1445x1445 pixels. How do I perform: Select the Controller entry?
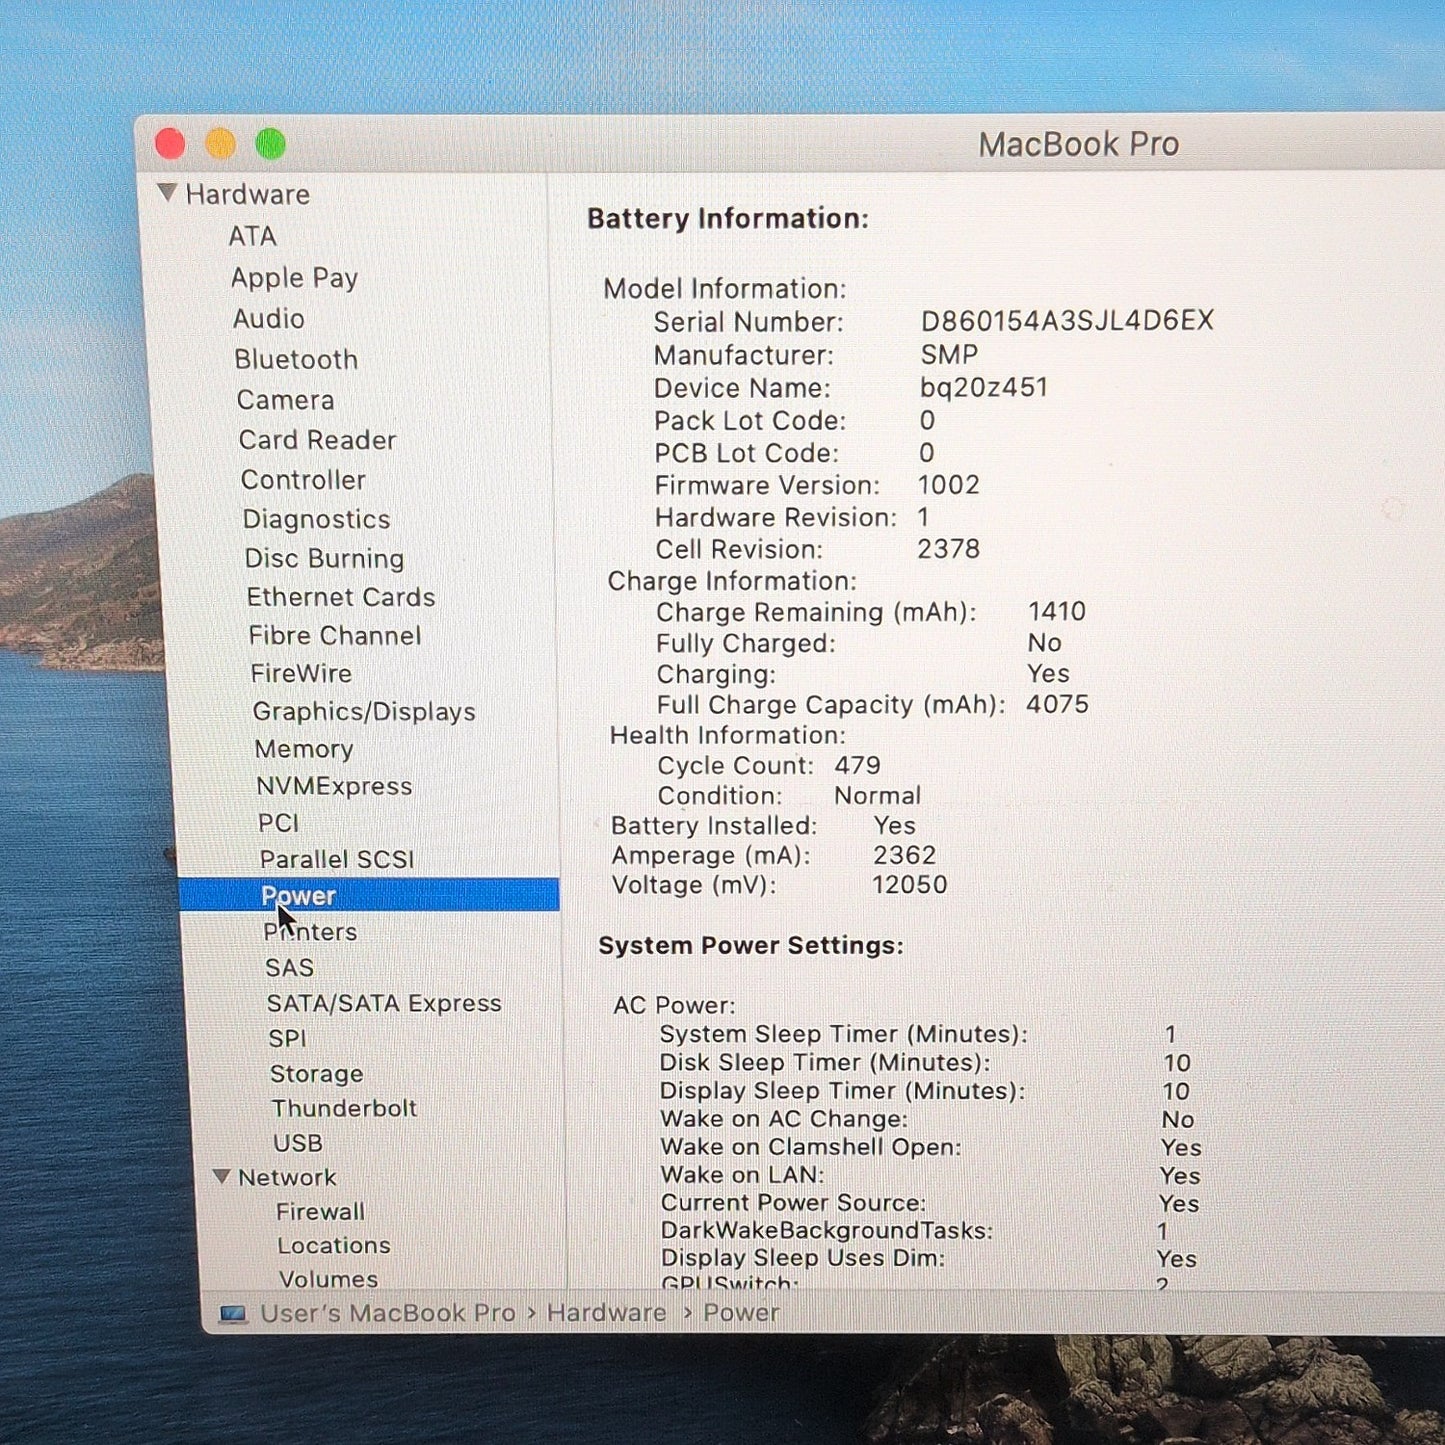pos(303,480)
